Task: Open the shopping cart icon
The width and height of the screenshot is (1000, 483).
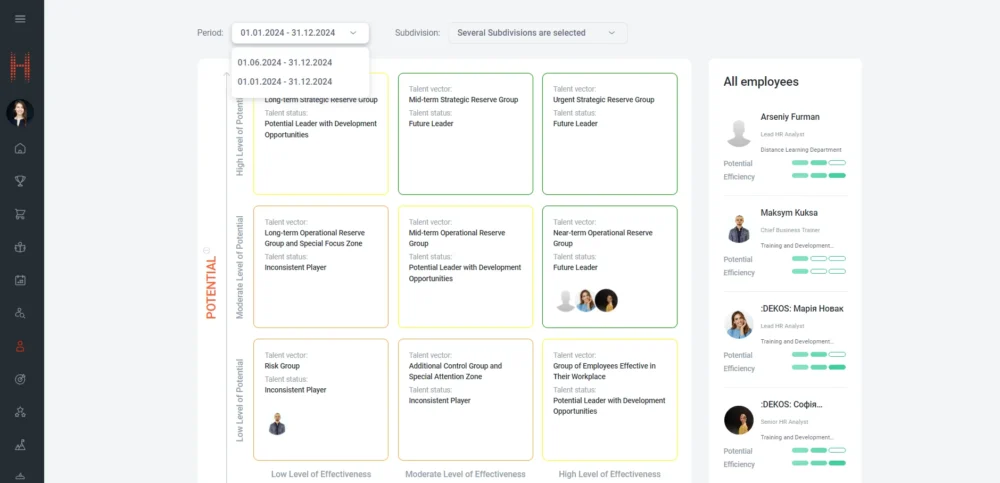Action: click(21, 214)
